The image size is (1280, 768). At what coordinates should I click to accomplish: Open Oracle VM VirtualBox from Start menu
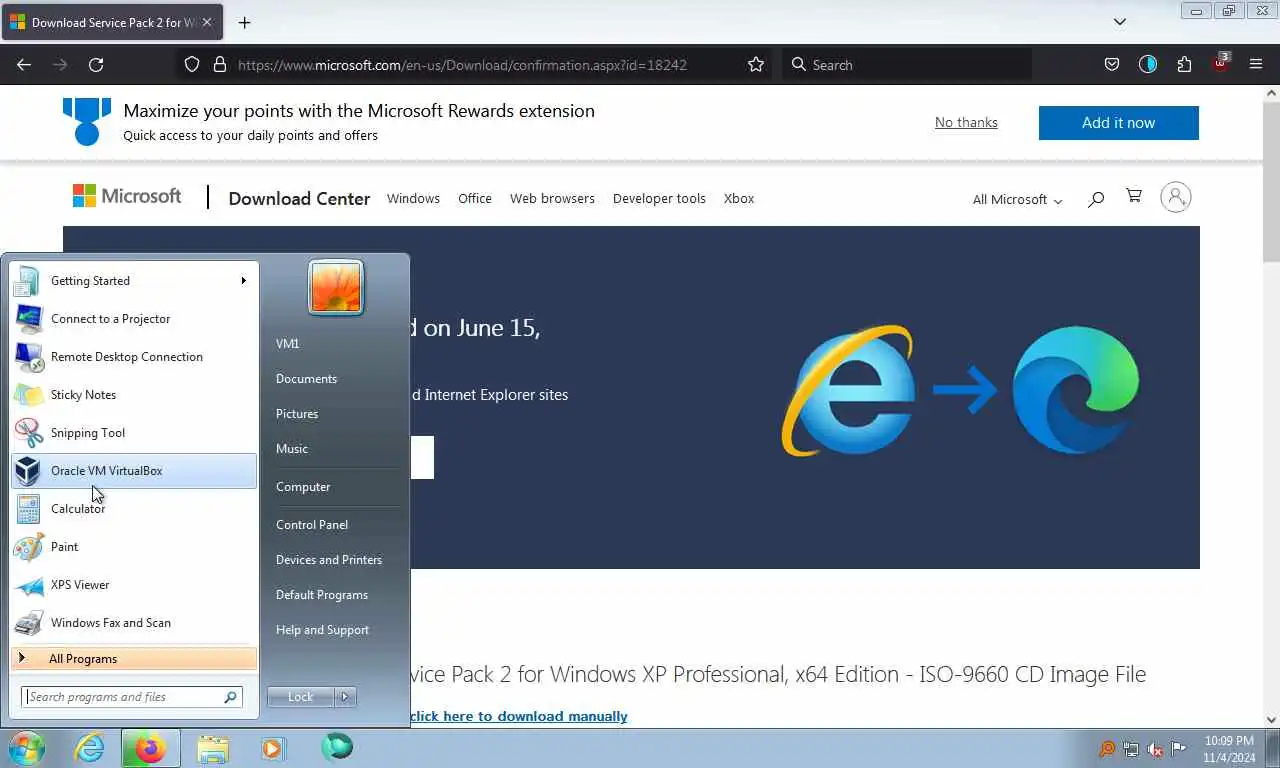[x=134, y=471]
